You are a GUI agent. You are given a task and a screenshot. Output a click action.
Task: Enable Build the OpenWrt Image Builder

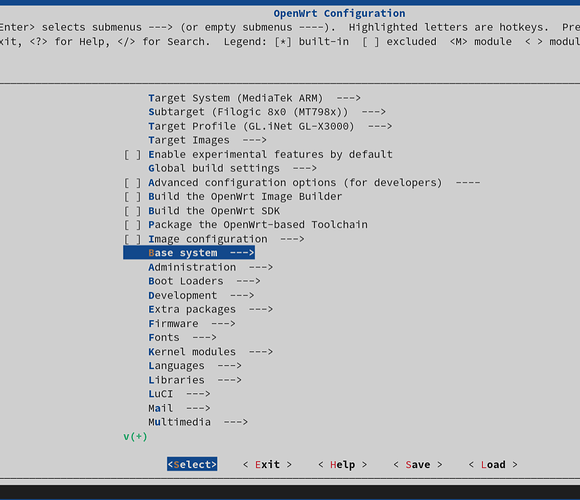pos(132,197)
